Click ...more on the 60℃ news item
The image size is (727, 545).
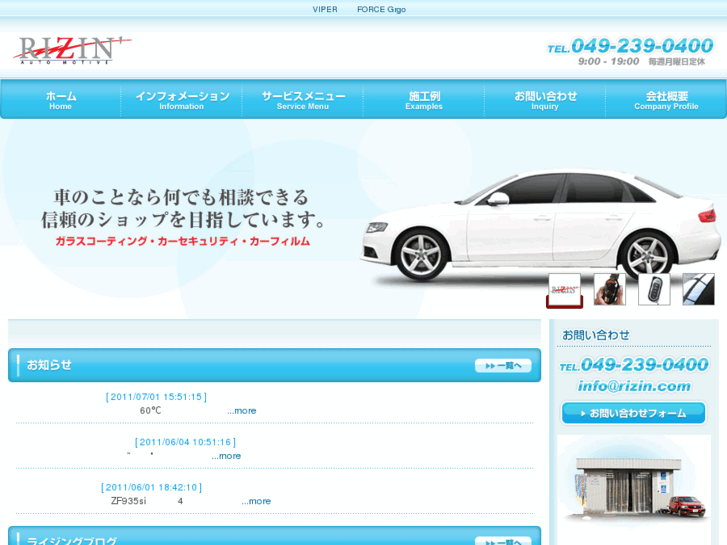(242, 411)
